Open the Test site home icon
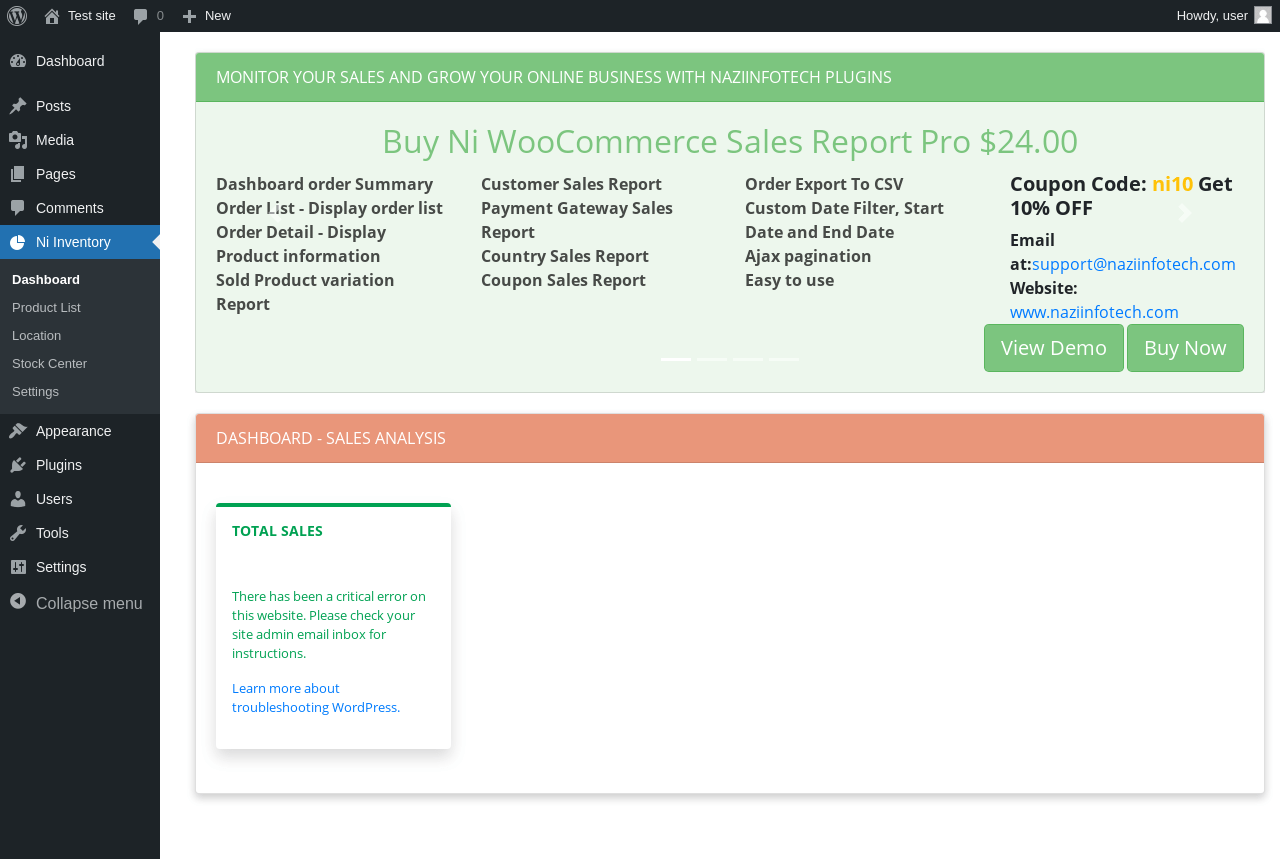The width and height of the screenshot is (1280, 859). [52, 16]
